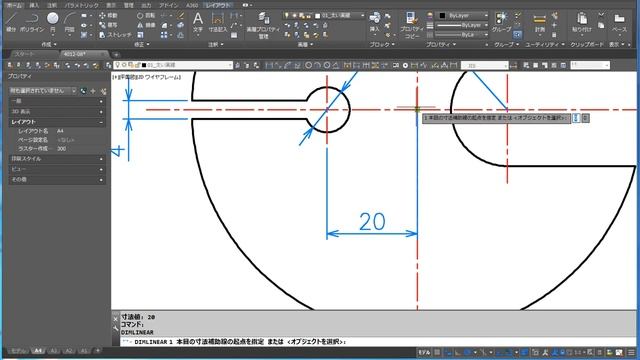Screen dimensions: 640x360
Task: Click the viewport controls label in drawing
Action: tap(147, 77)
